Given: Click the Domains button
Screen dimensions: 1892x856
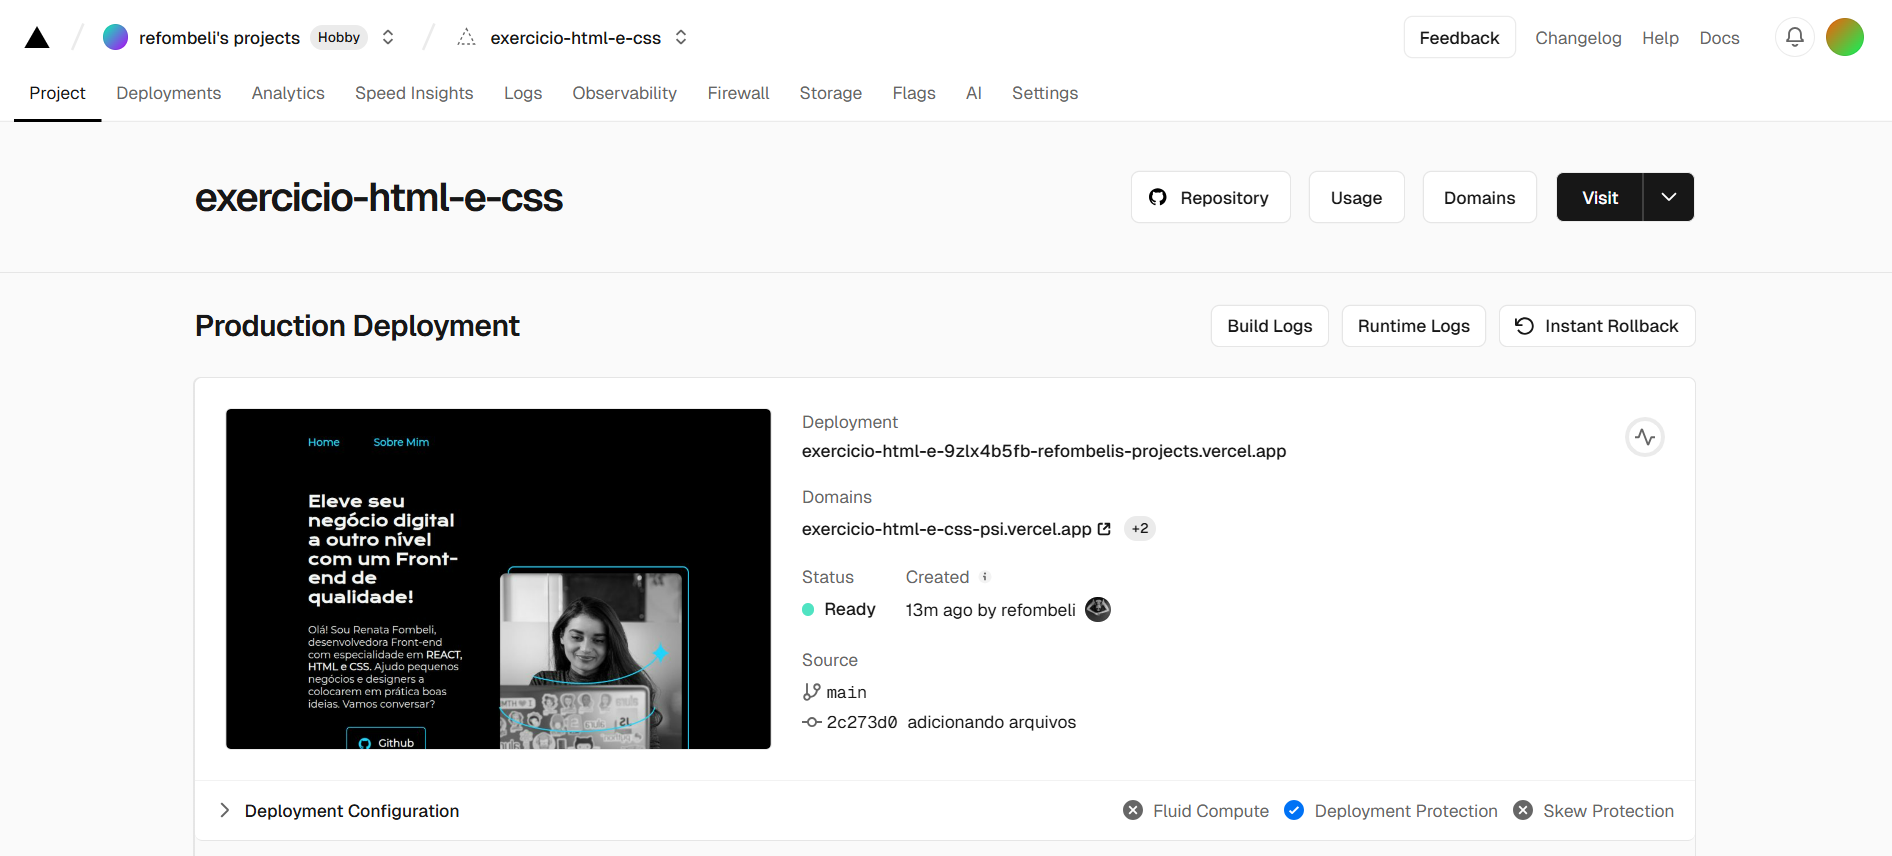Looking at the screenshot, I should [1479, 197].
